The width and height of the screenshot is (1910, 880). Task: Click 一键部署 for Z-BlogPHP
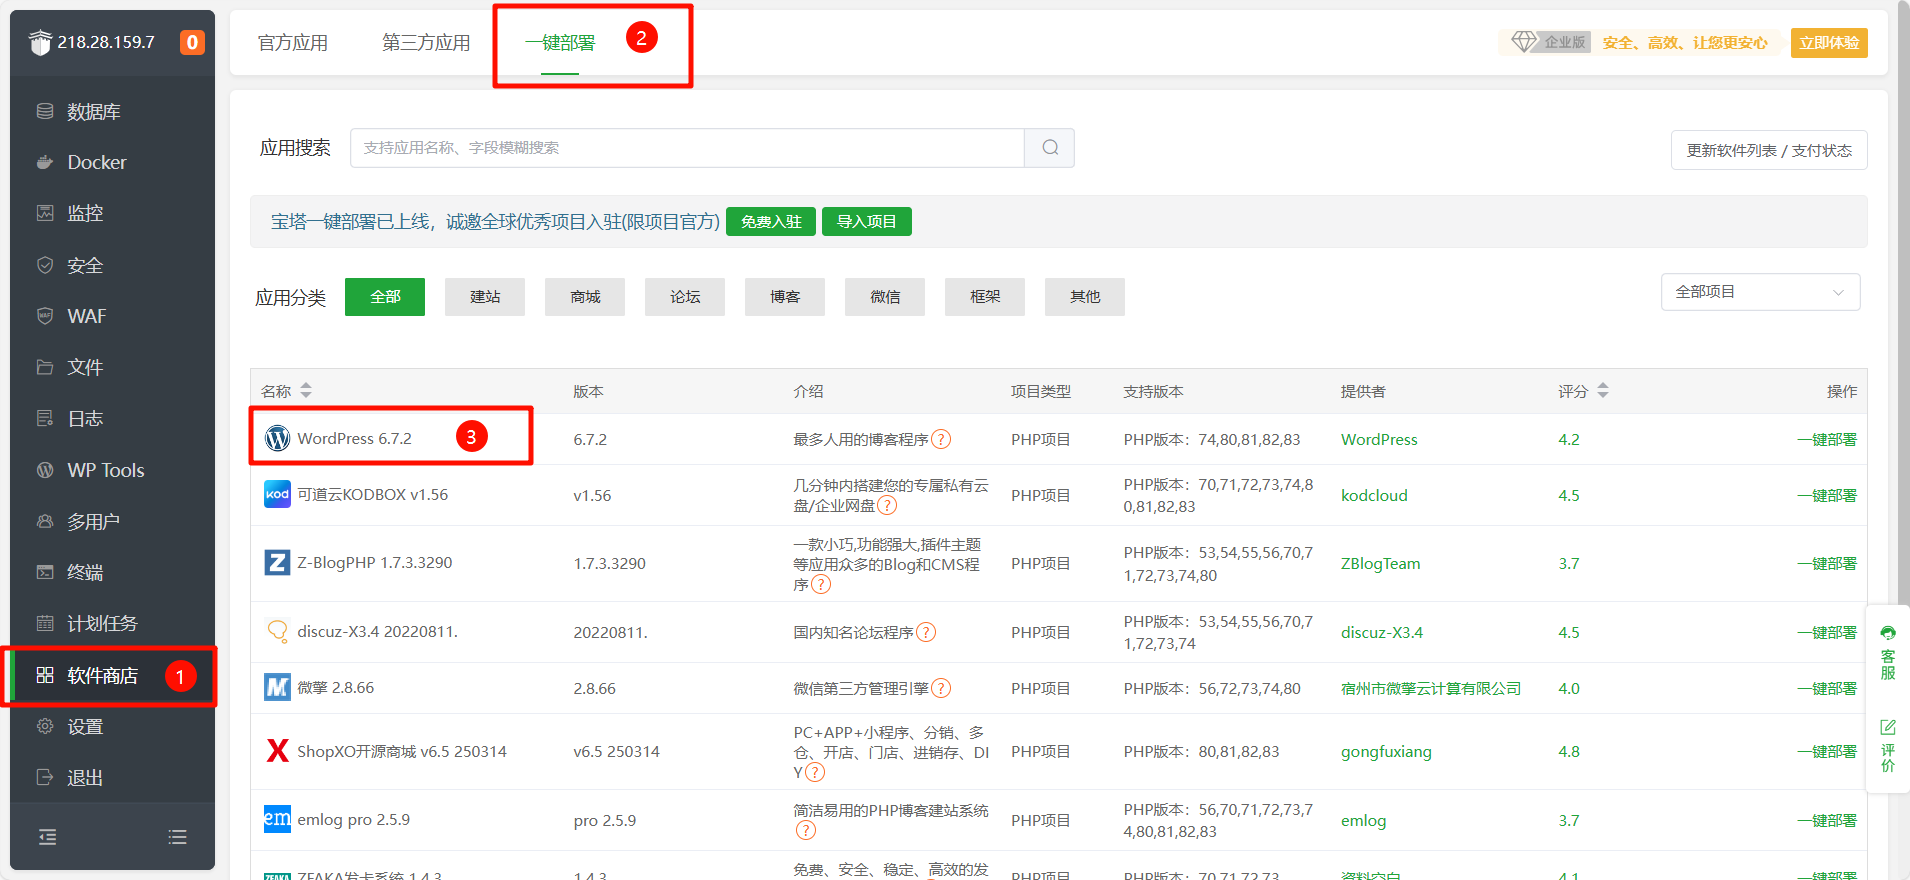1827,563
